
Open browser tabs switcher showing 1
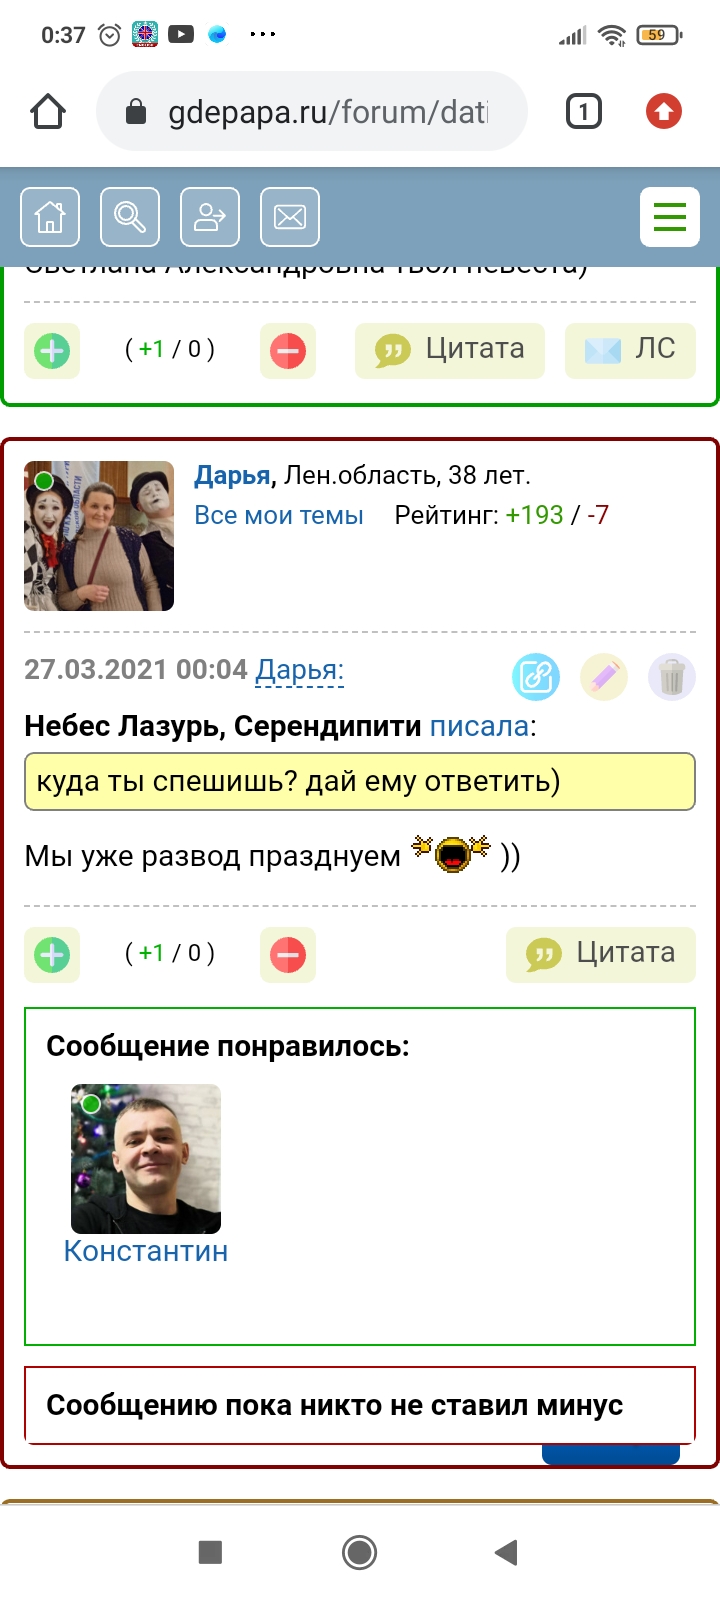pos(584,112)
